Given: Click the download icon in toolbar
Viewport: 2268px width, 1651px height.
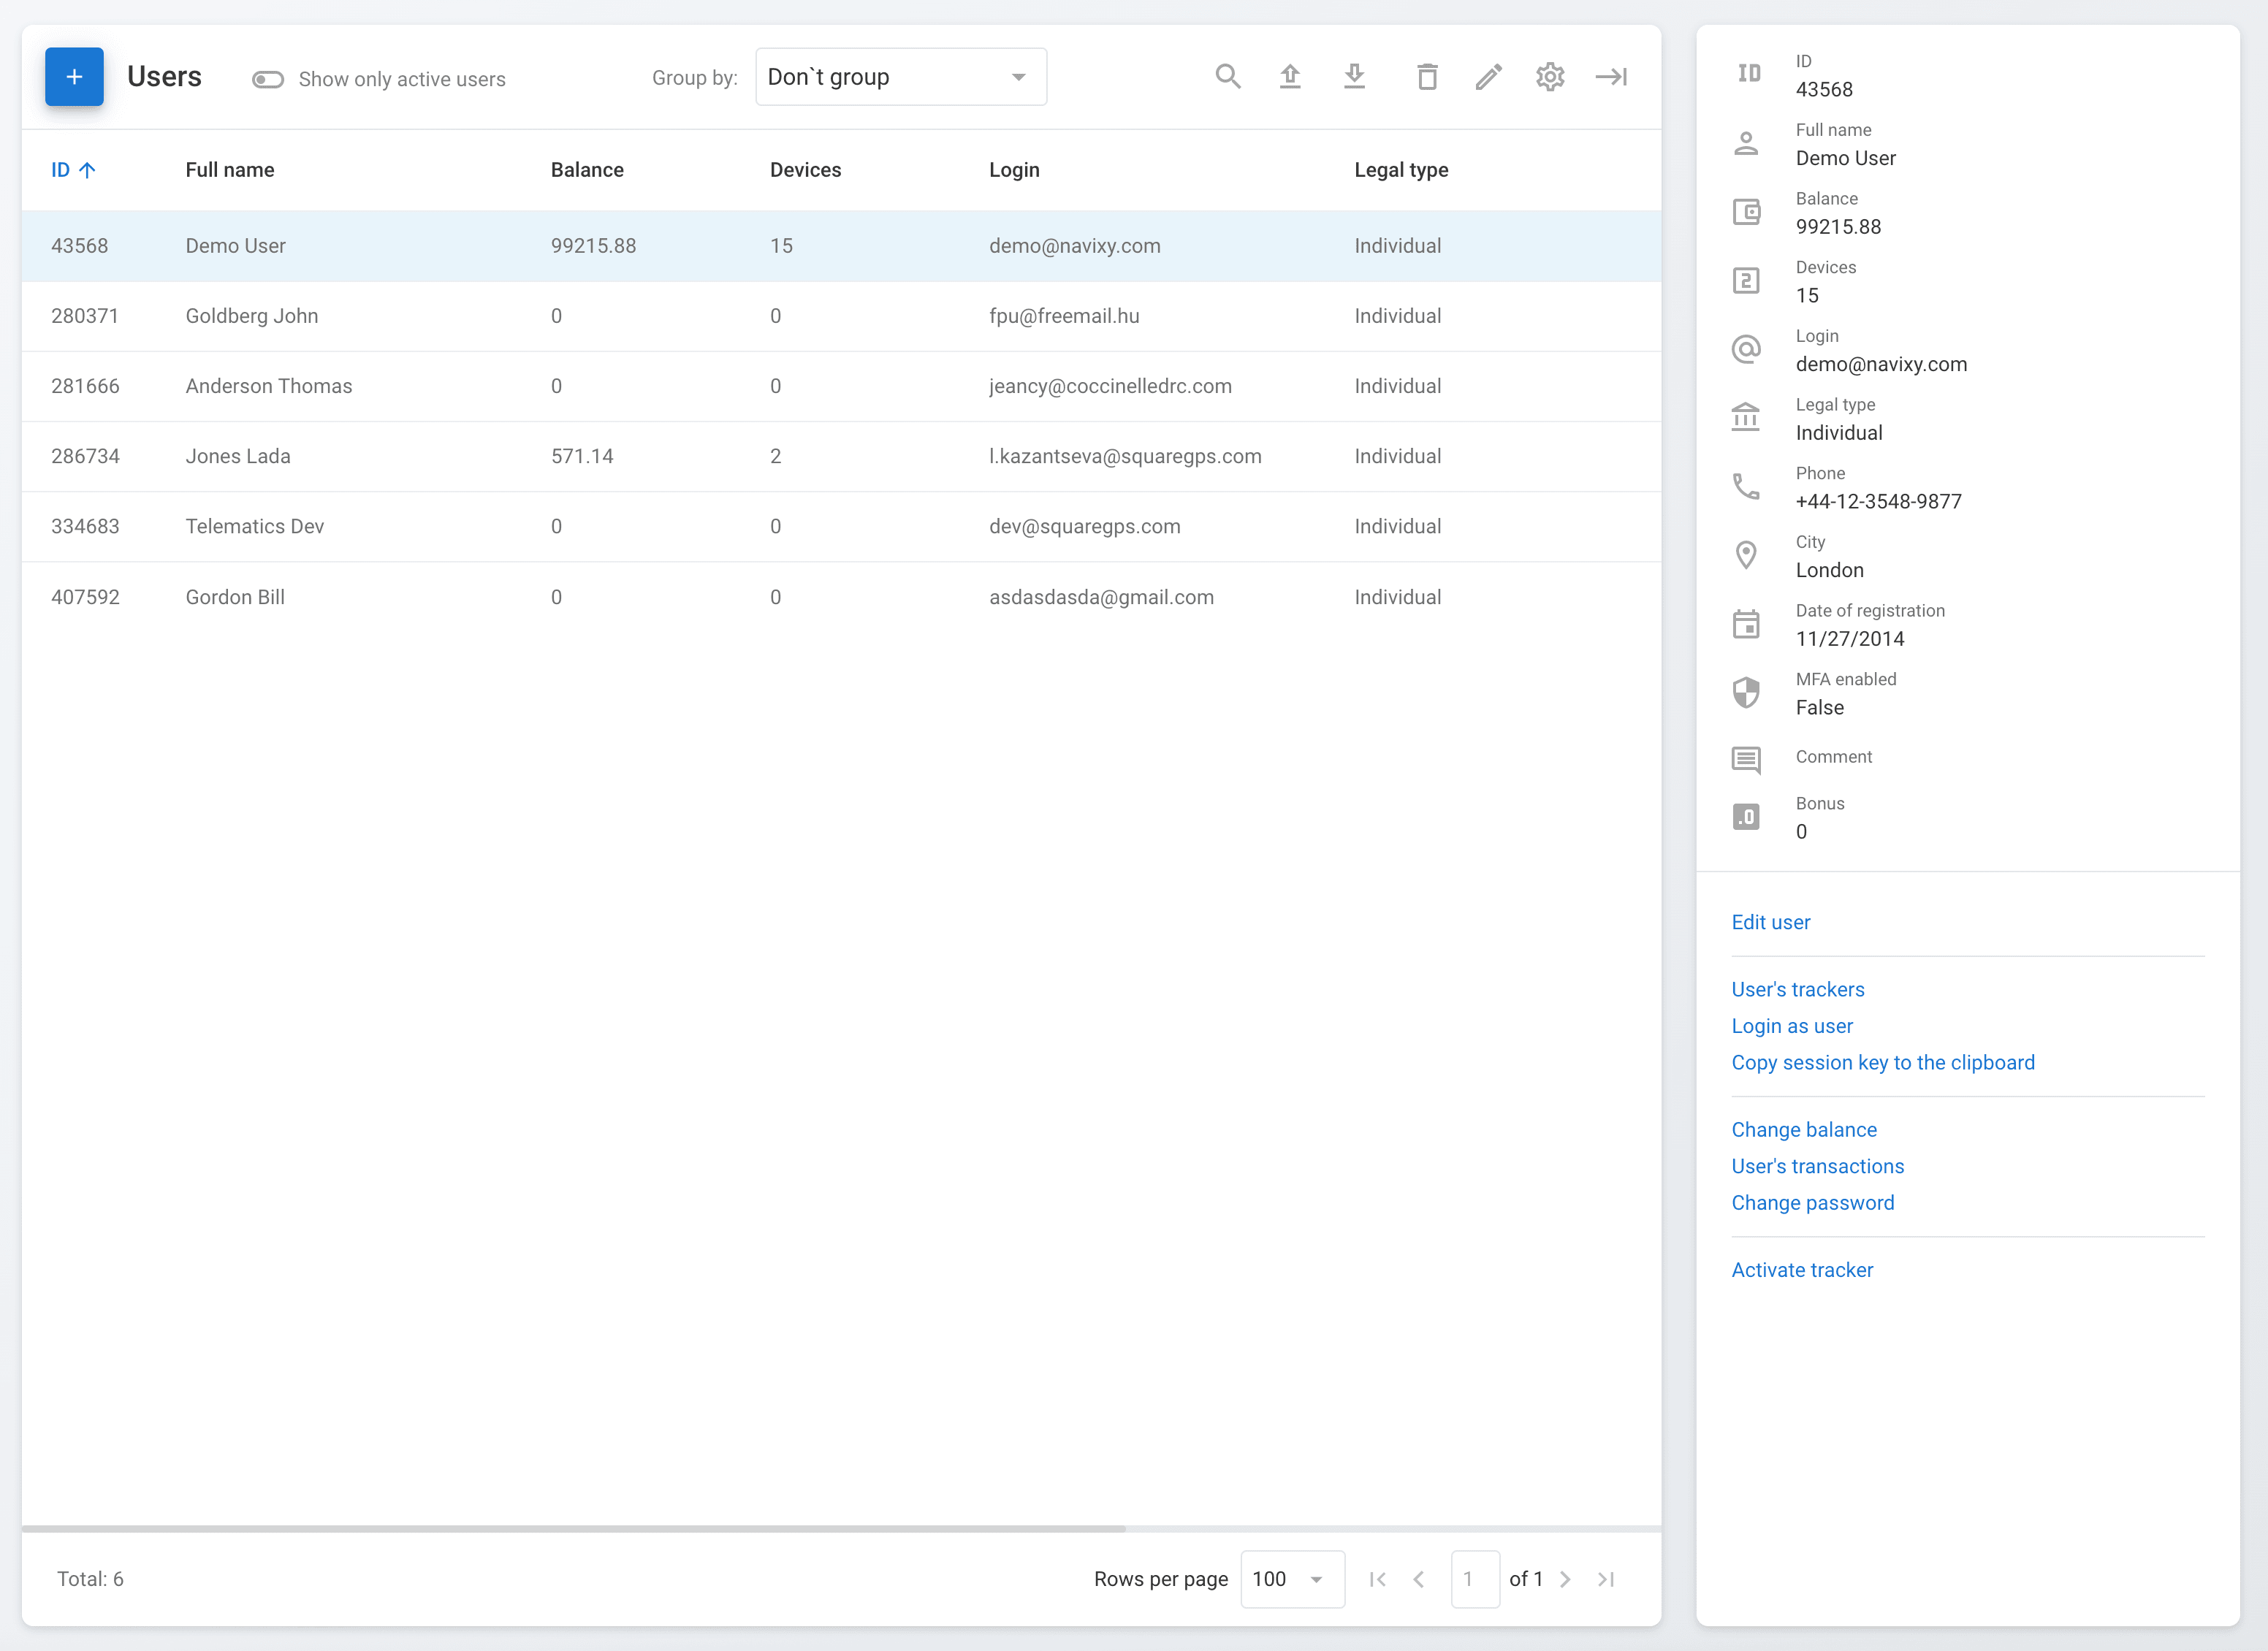Looking at the screenshot, I should pos(1354,77).
